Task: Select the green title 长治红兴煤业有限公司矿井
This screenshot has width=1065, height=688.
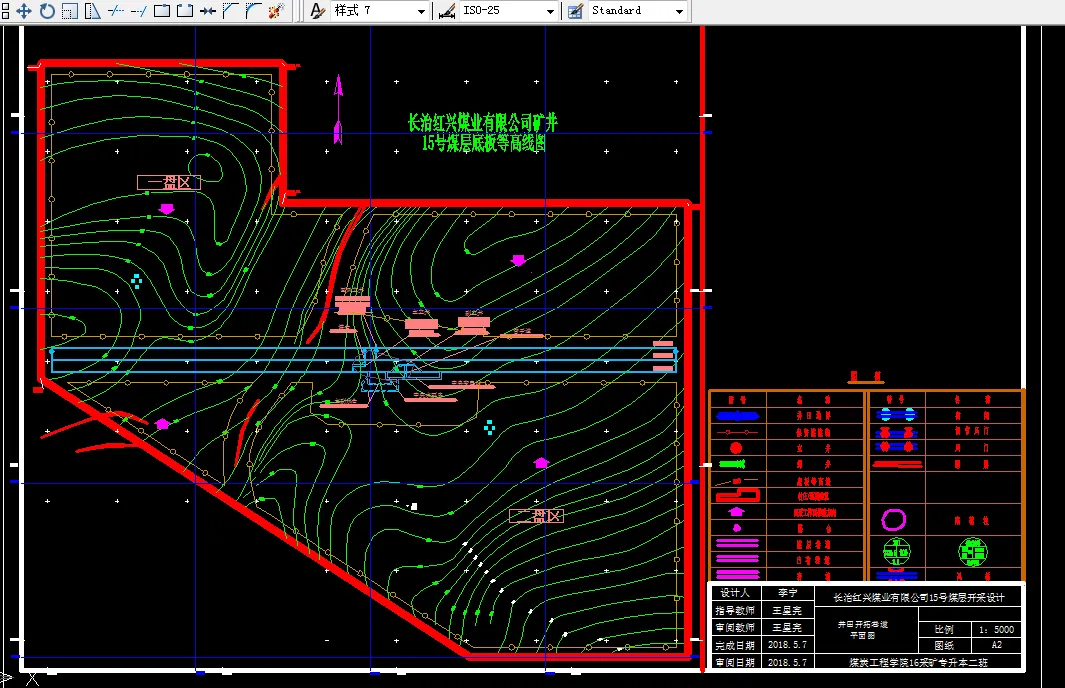Action: point(482,123)
